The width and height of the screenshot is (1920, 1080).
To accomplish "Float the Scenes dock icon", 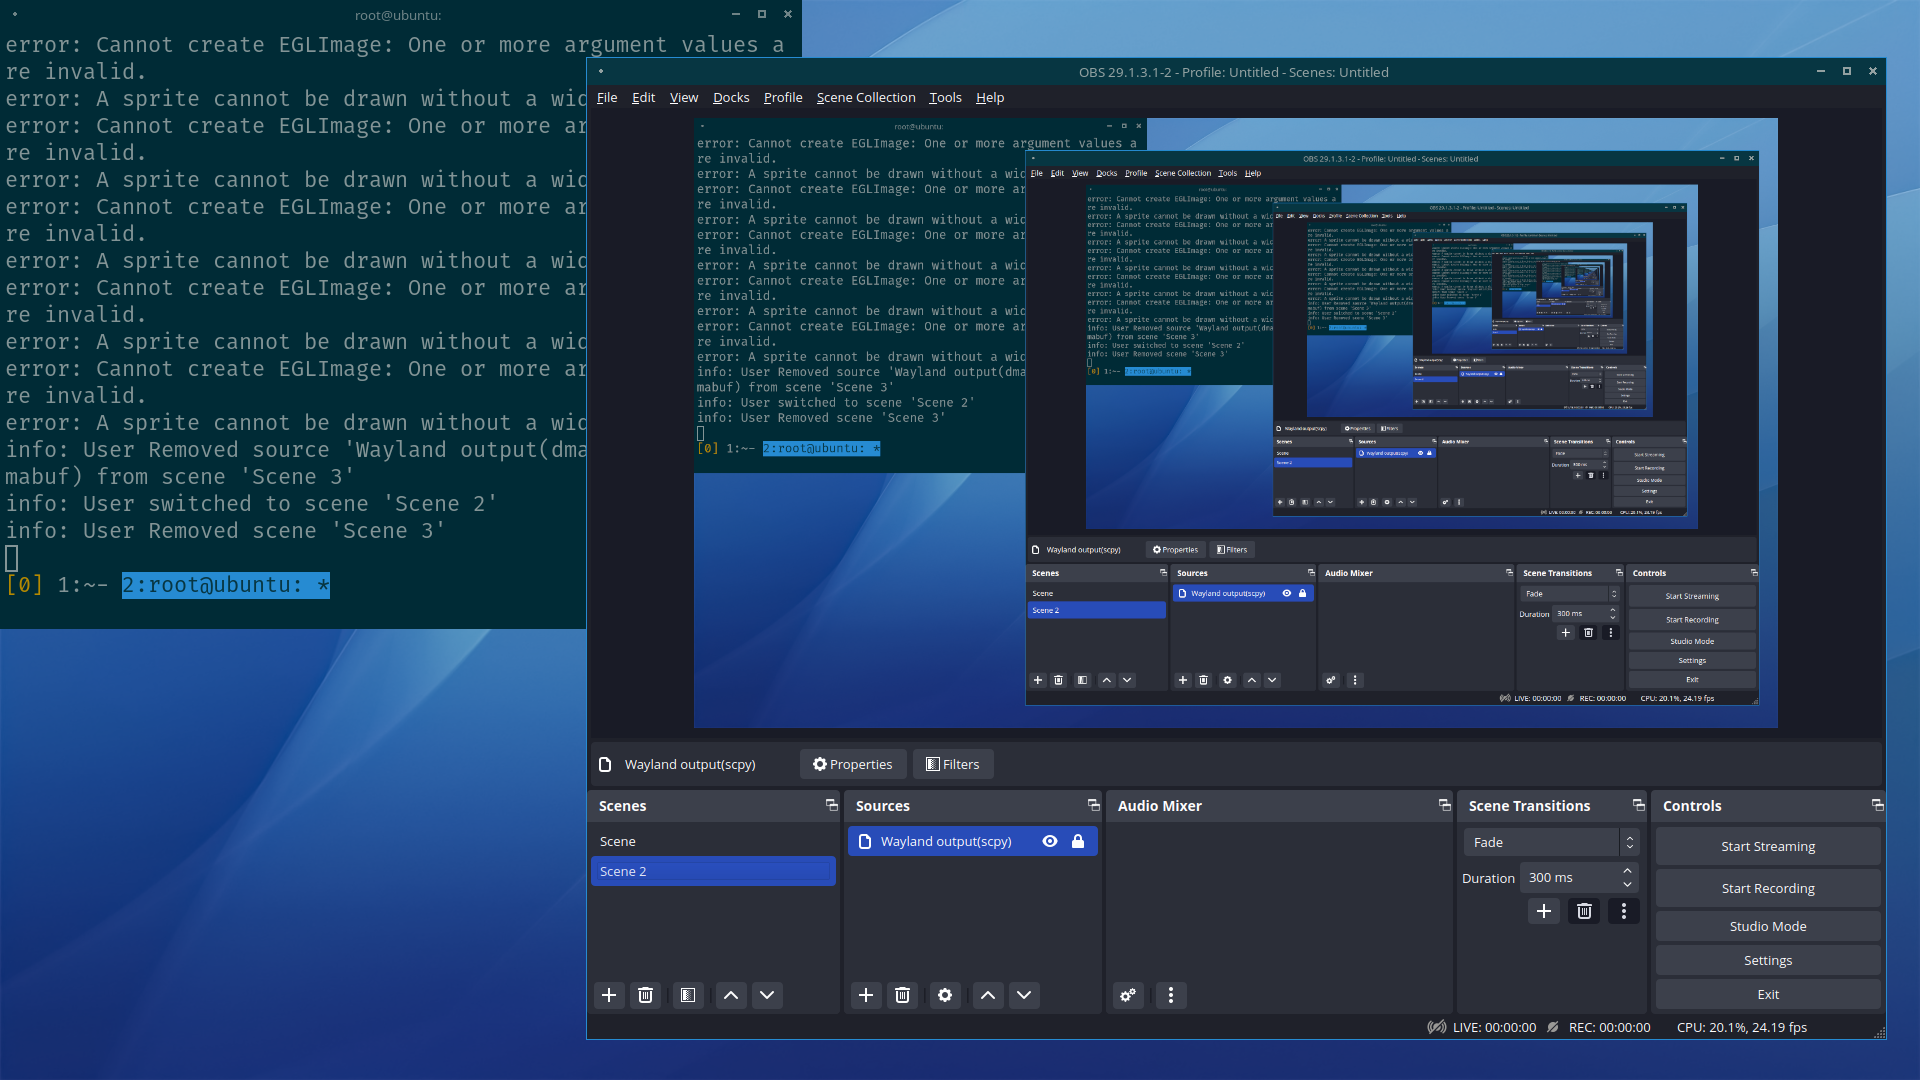I will [x=831, y=805].
